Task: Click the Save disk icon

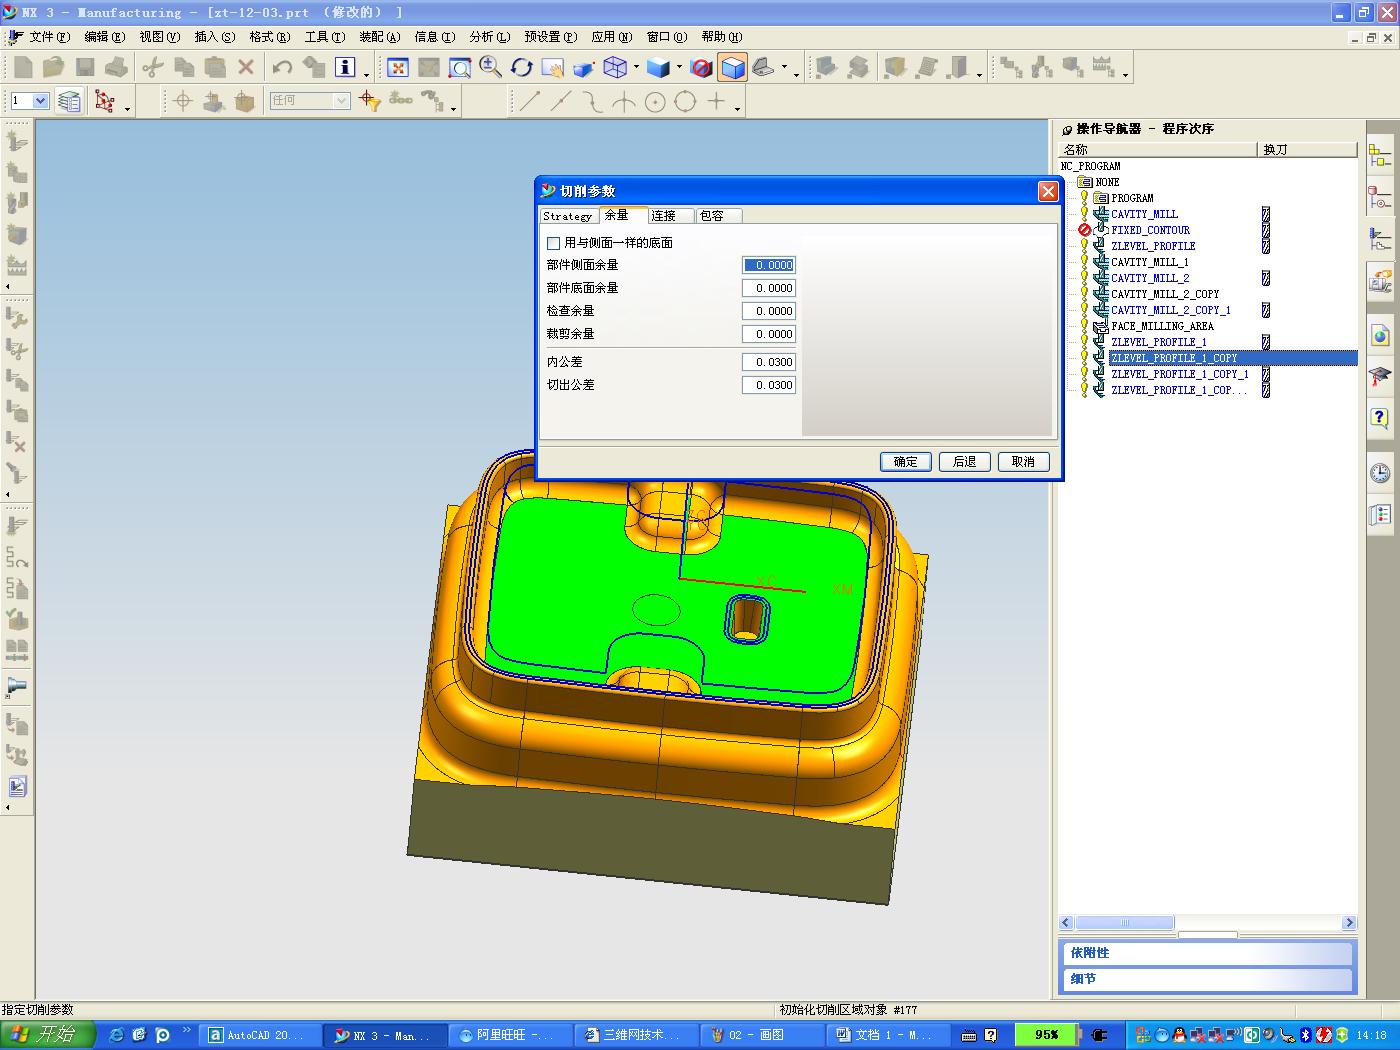Action: point(85,67)
